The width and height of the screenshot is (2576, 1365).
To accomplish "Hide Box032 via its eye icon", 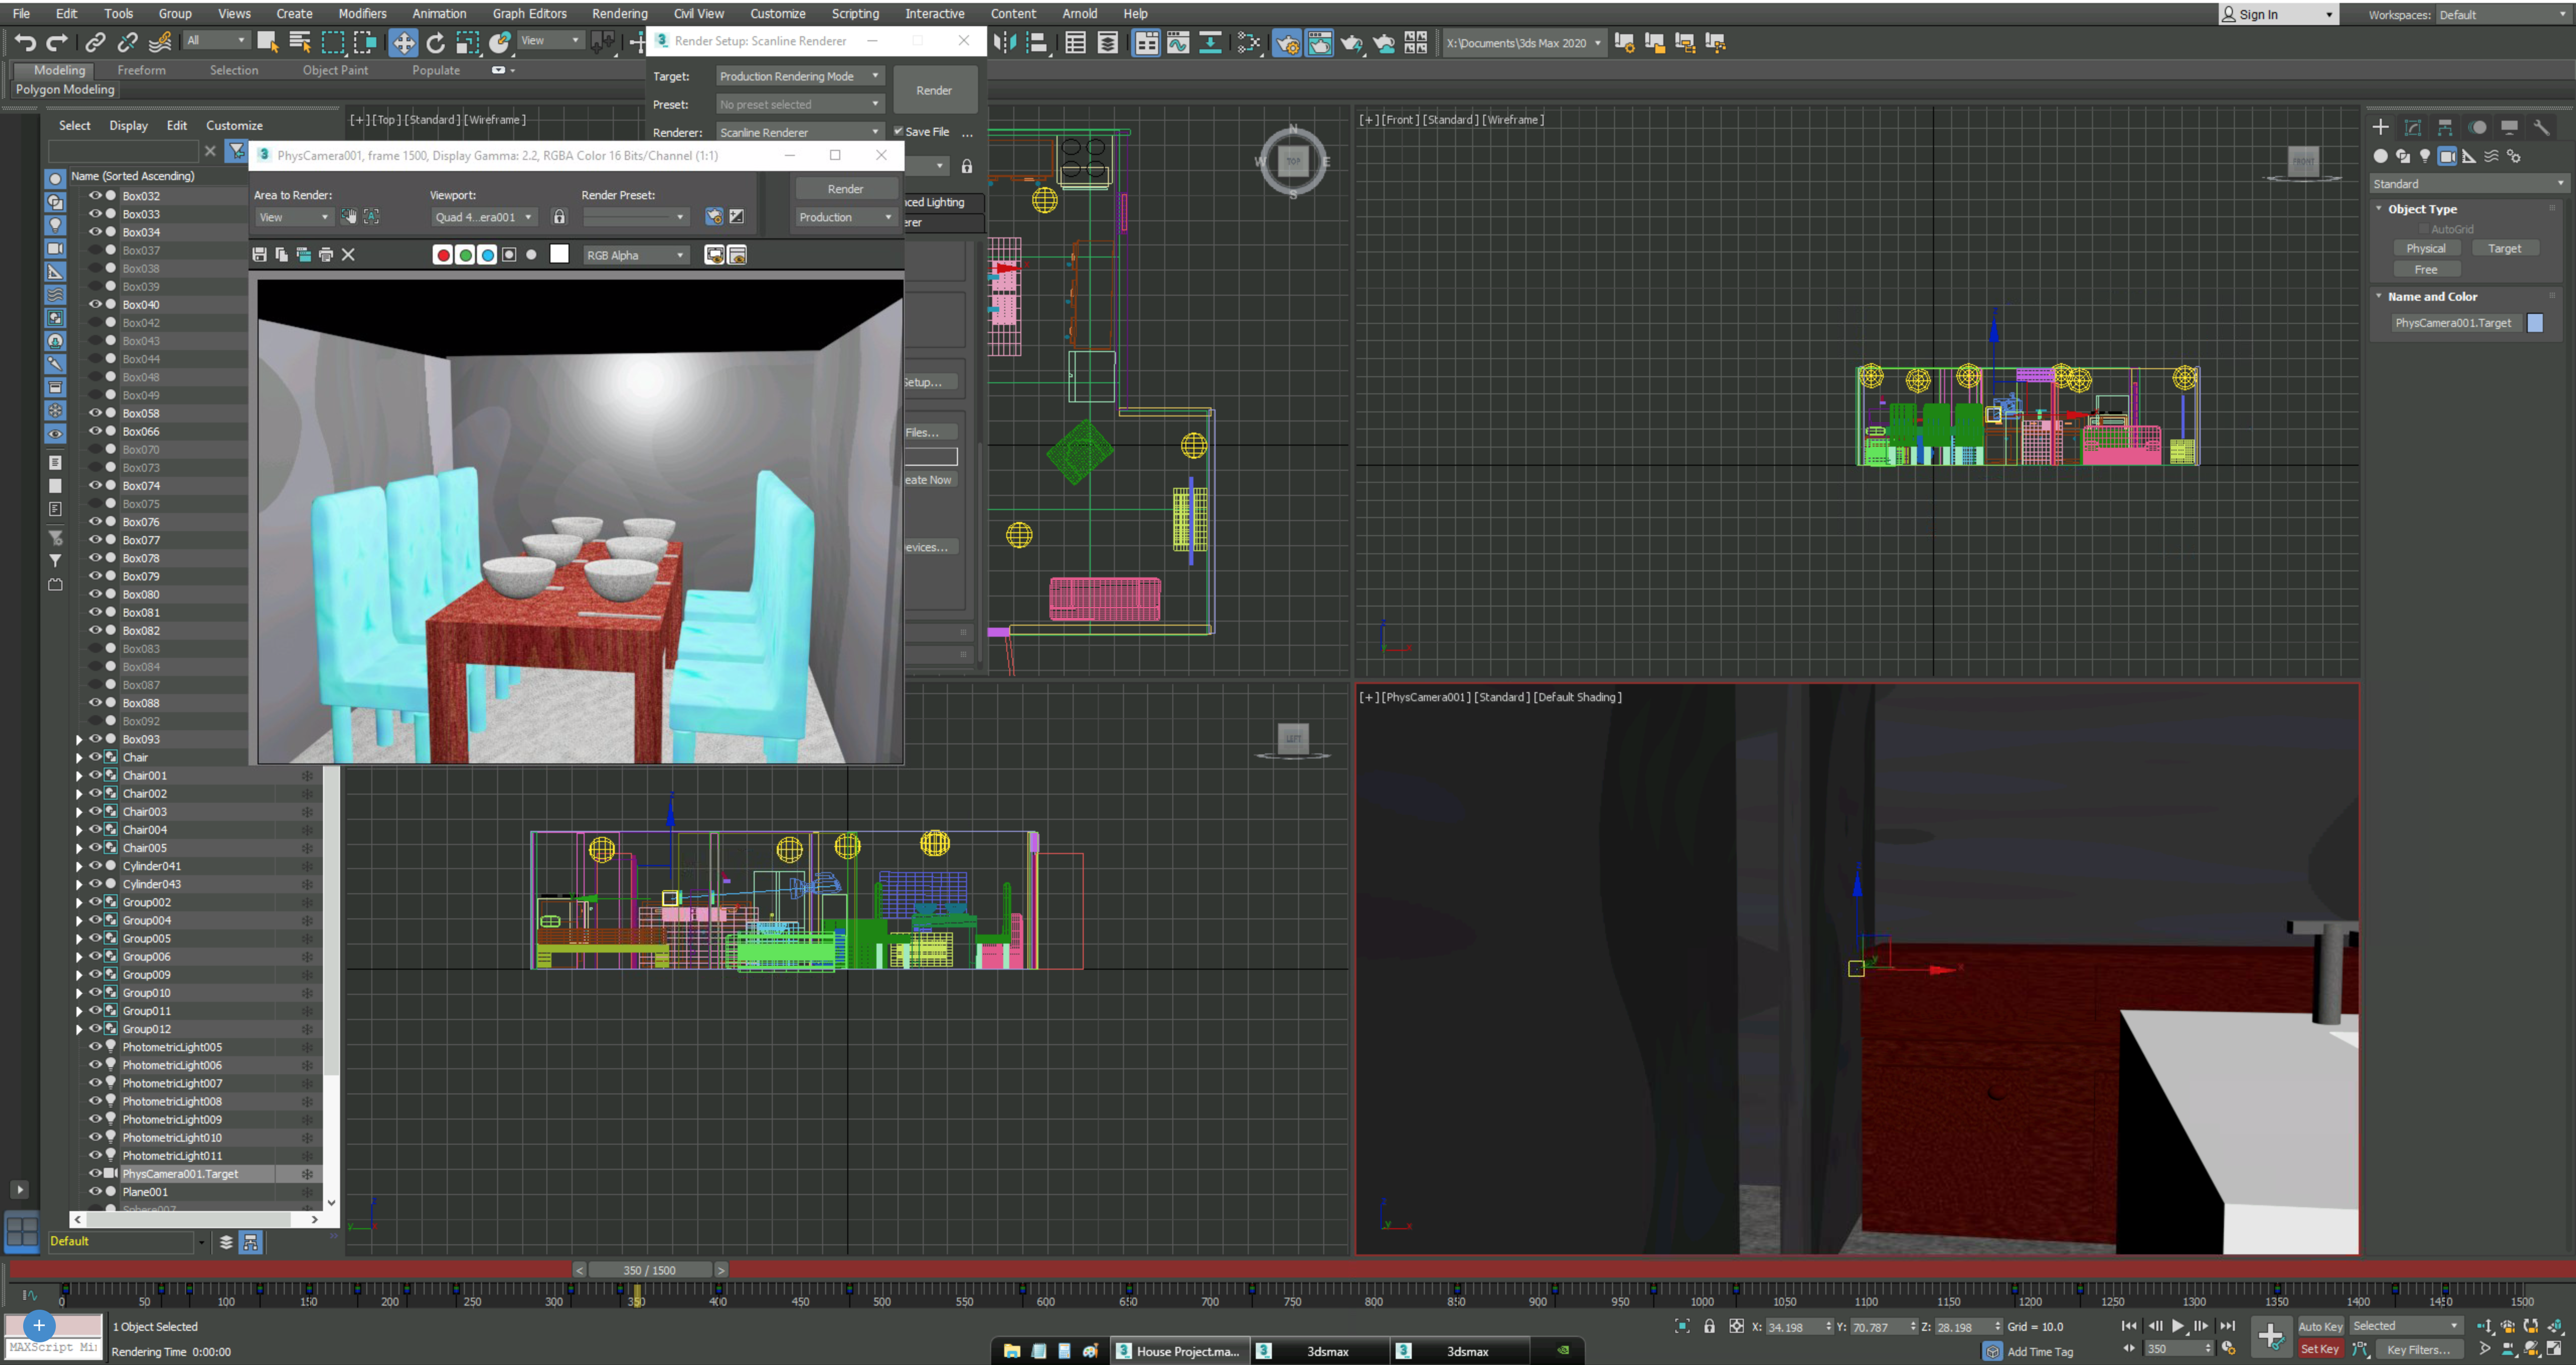I will tap(95, 196).
